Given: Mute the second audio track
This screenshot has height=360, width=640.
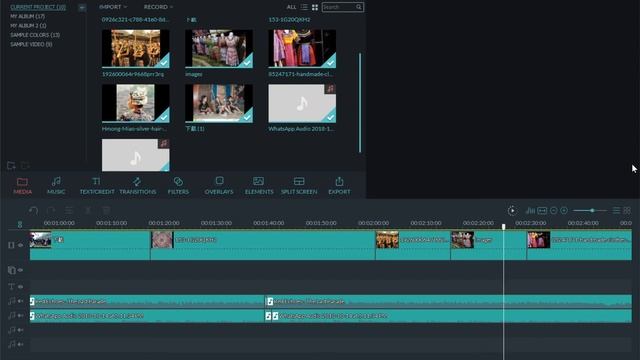Looking at the screenshot, I should [x=20, y=316].
